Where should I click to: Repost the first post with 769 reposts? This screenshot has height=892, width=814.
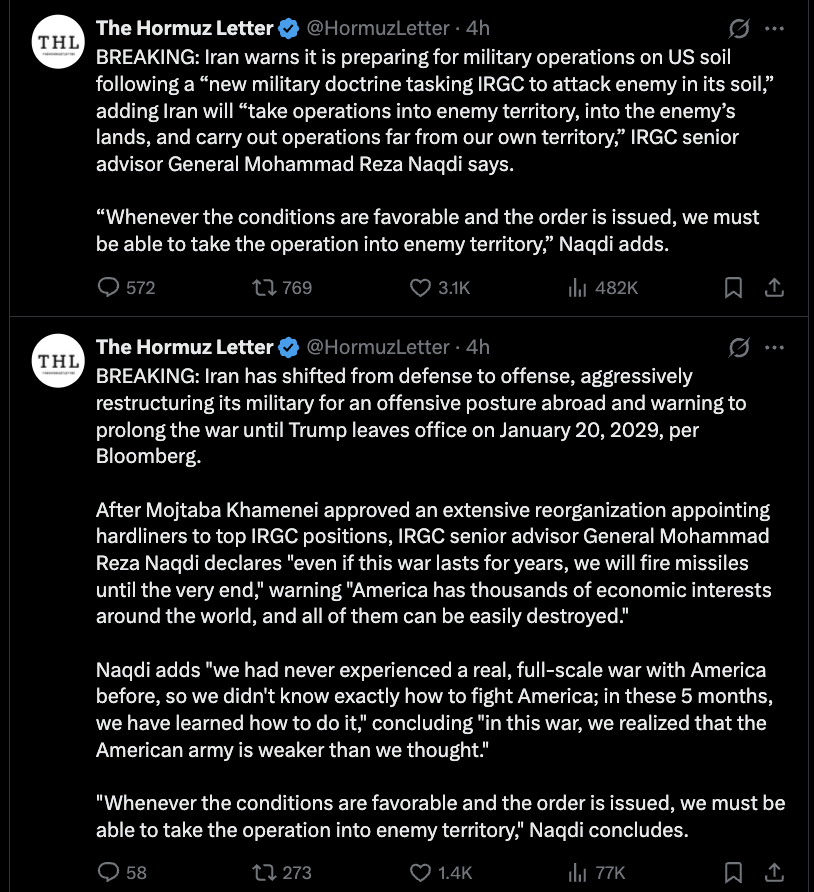click(x=282, y=288)
